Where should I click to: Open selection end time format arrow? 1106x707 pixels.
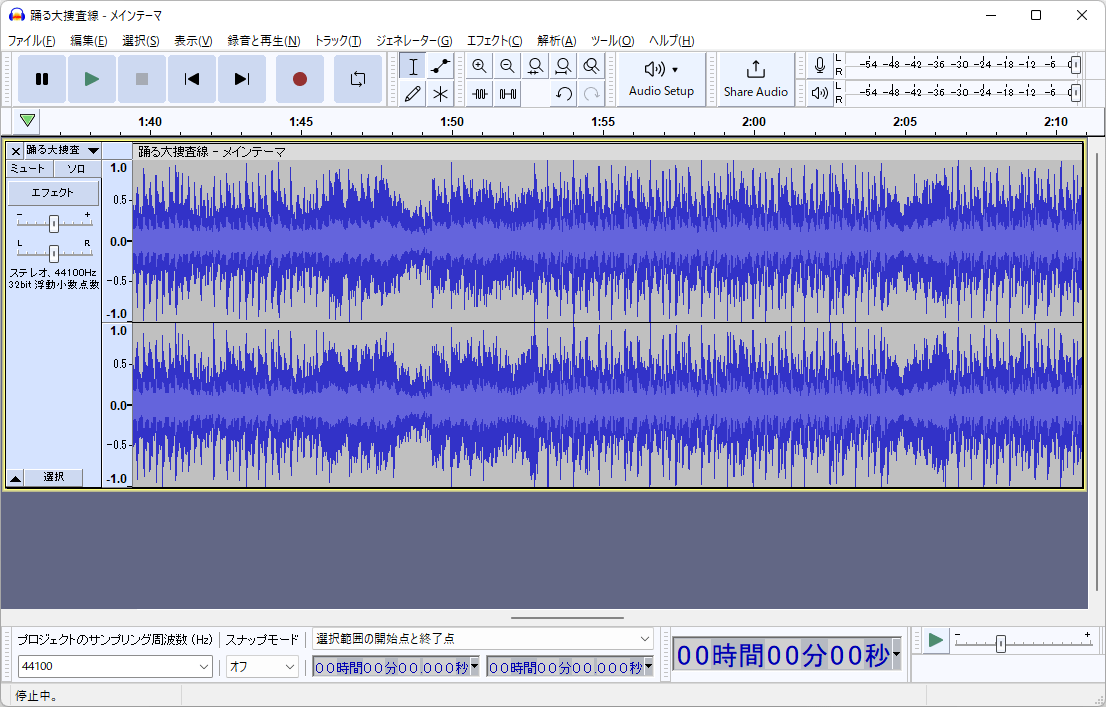pos(648,666)
